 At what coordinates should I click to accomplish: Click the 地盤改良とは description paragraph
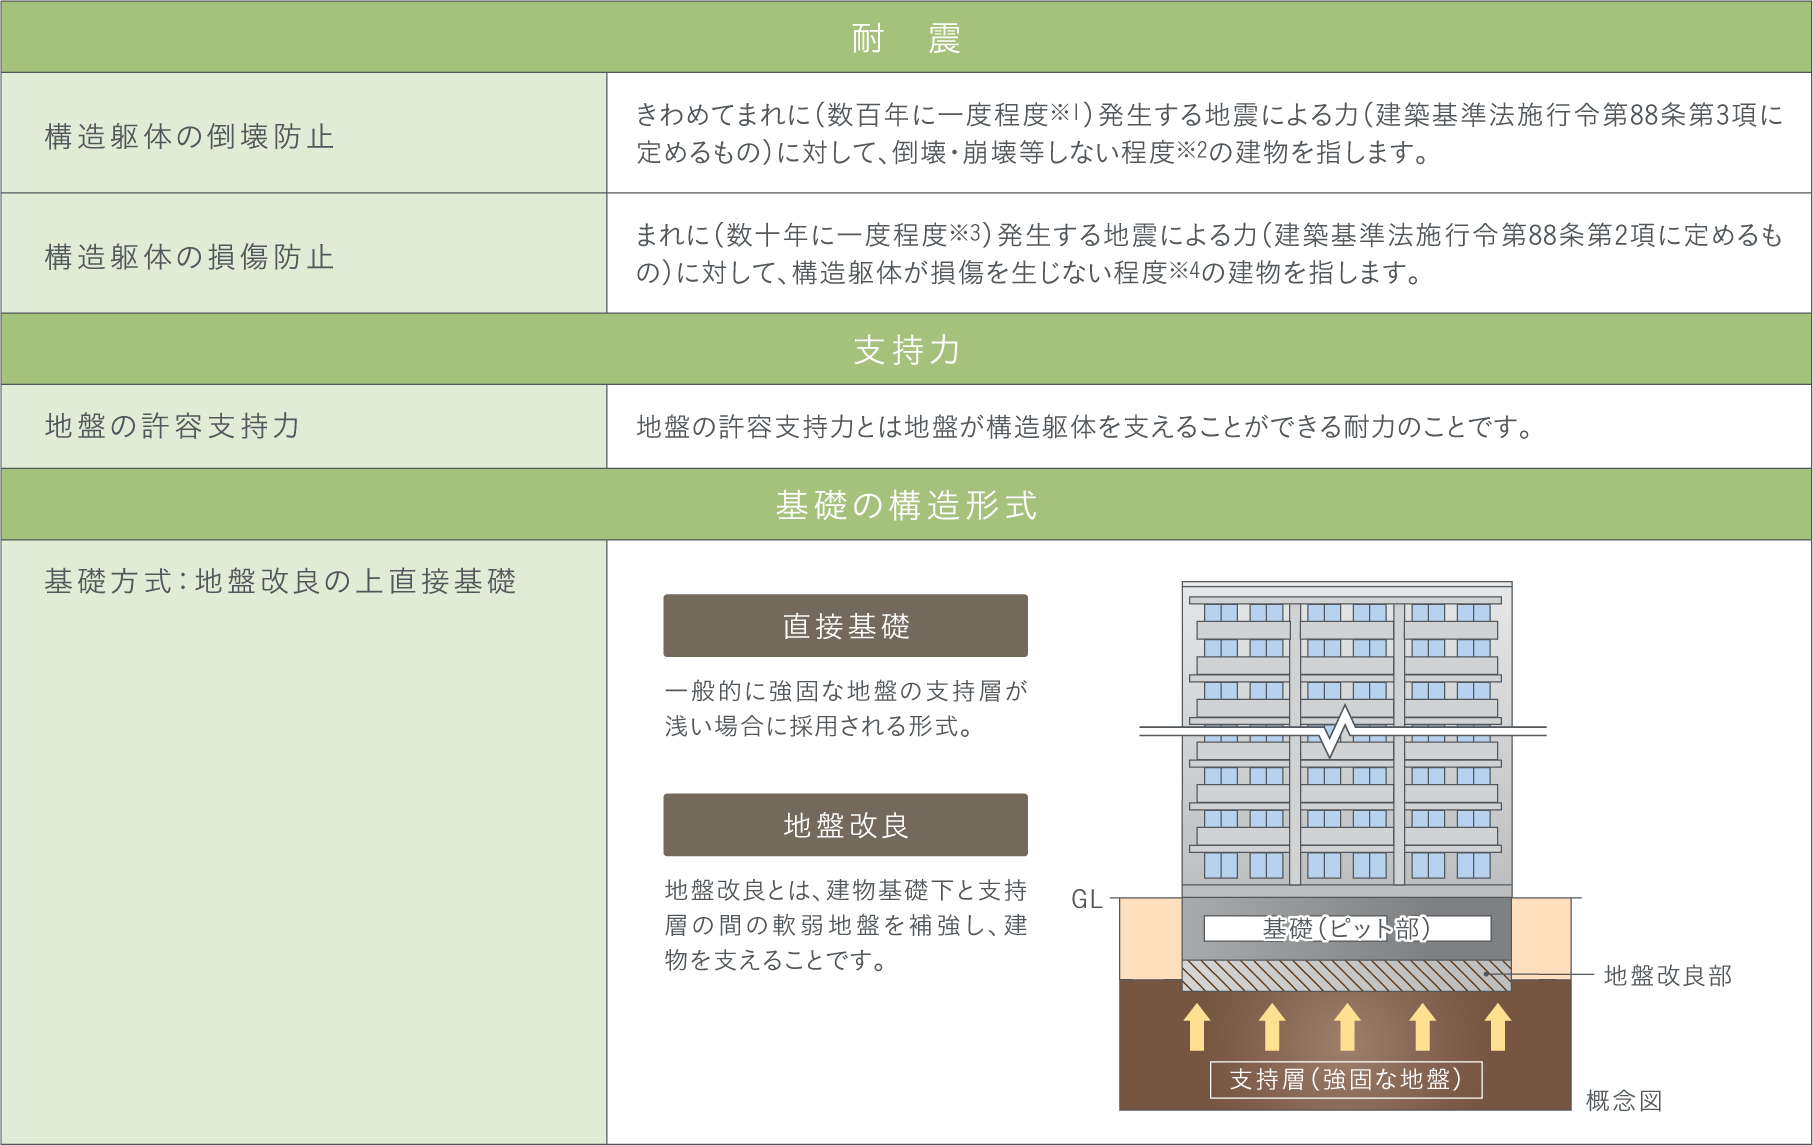click(846, 925)
